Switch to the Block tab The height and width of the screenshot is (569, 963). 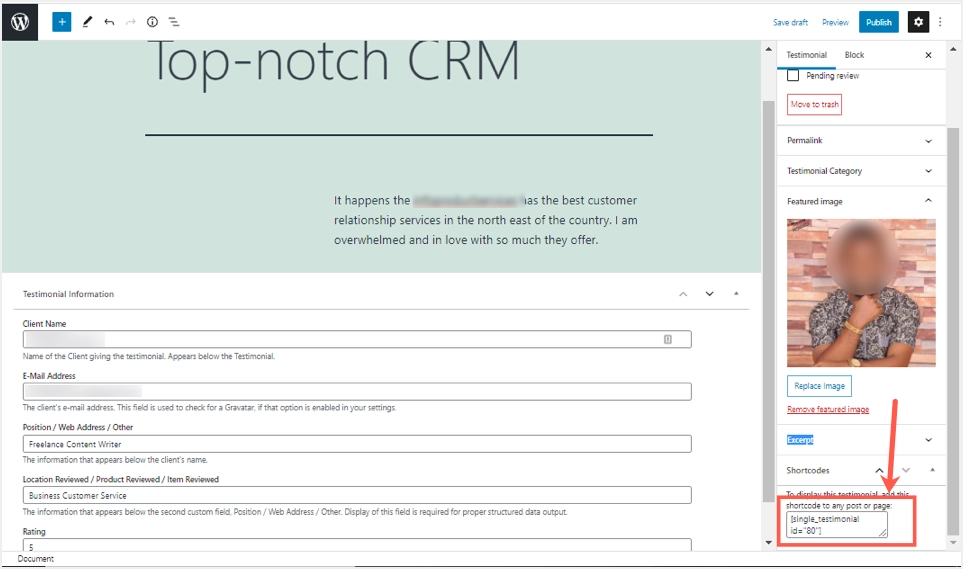tap(854, 55)
